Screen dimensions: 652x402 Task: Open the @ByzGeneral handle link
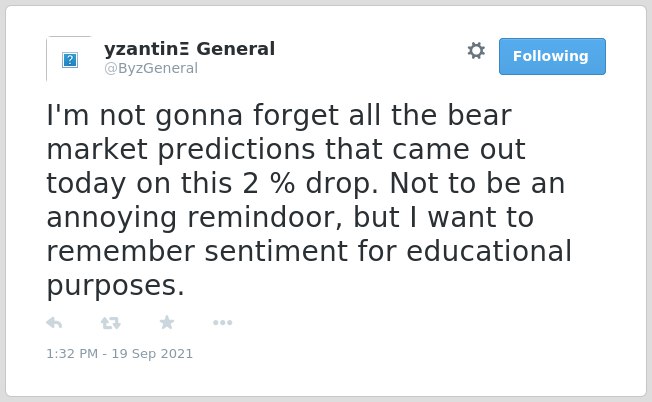tap(151, 68)
